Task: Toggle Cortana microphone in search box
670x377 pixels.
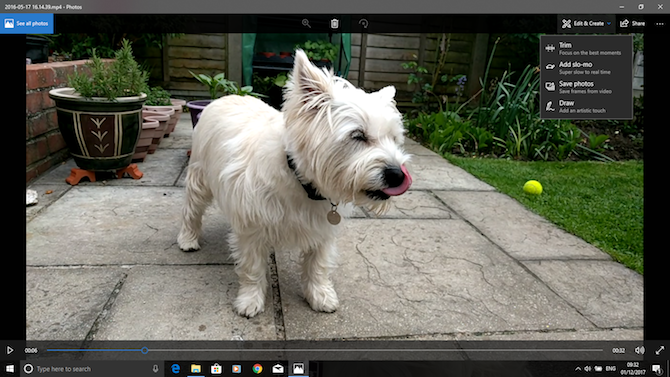Action: (156, 368)
